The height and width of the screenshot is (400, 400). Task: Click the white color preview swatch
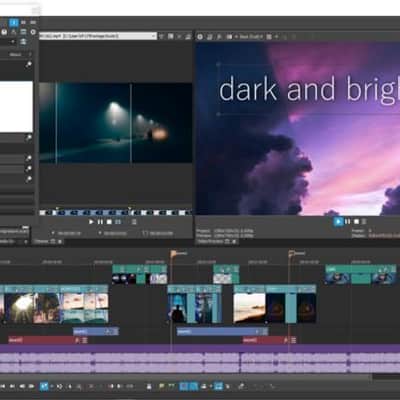click(16, 107)
